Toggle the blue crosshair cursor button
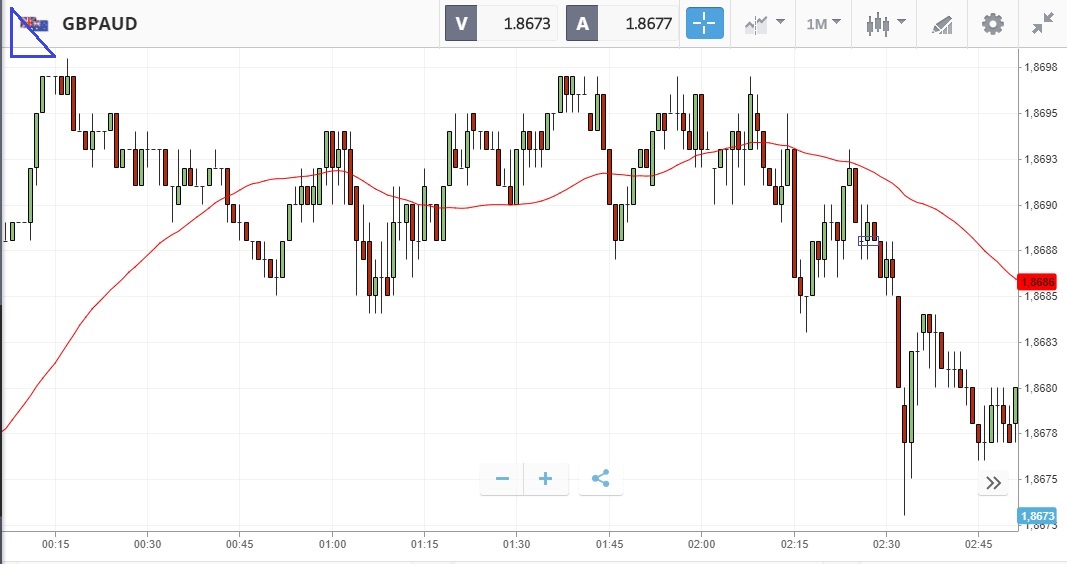This screenshot has width=1067, height=564. 704,24
